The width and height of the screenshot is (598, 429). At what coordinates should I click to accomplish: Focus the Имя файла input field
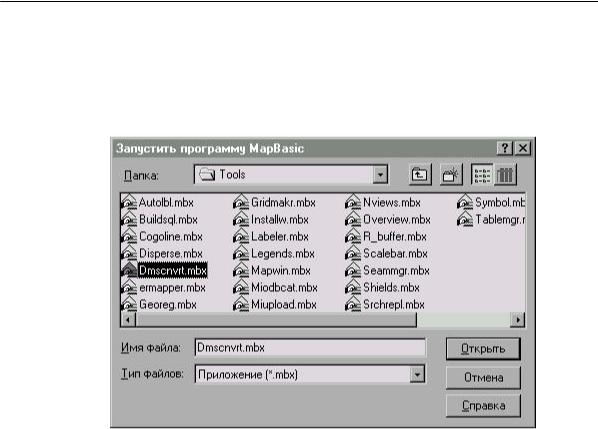tap(310, 347)
